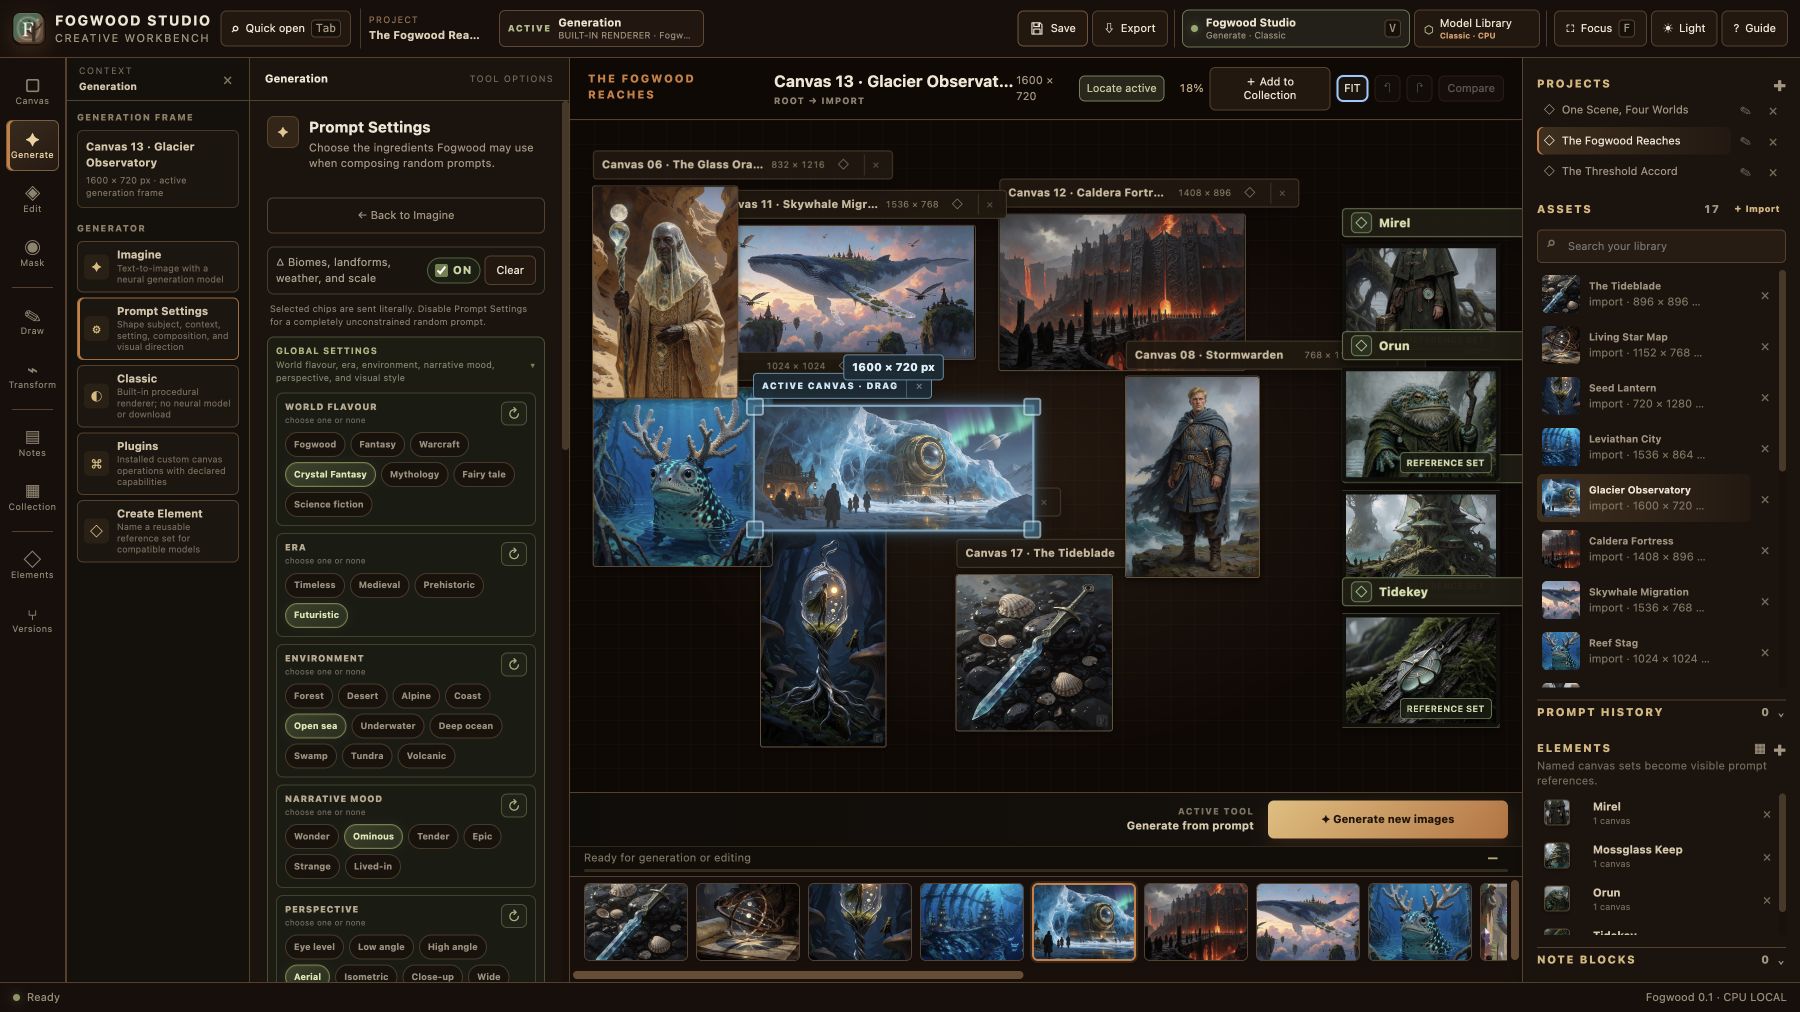Open the Transform tool
The image size is (1800, 1012).
(32, 375)
